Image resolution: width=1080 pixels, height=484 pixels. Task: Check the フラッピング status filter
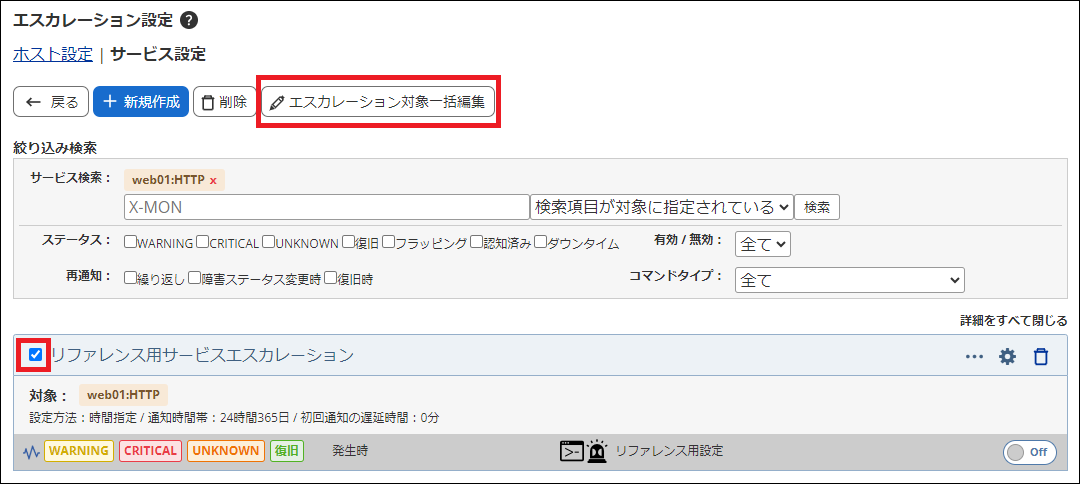coord(388,242)
